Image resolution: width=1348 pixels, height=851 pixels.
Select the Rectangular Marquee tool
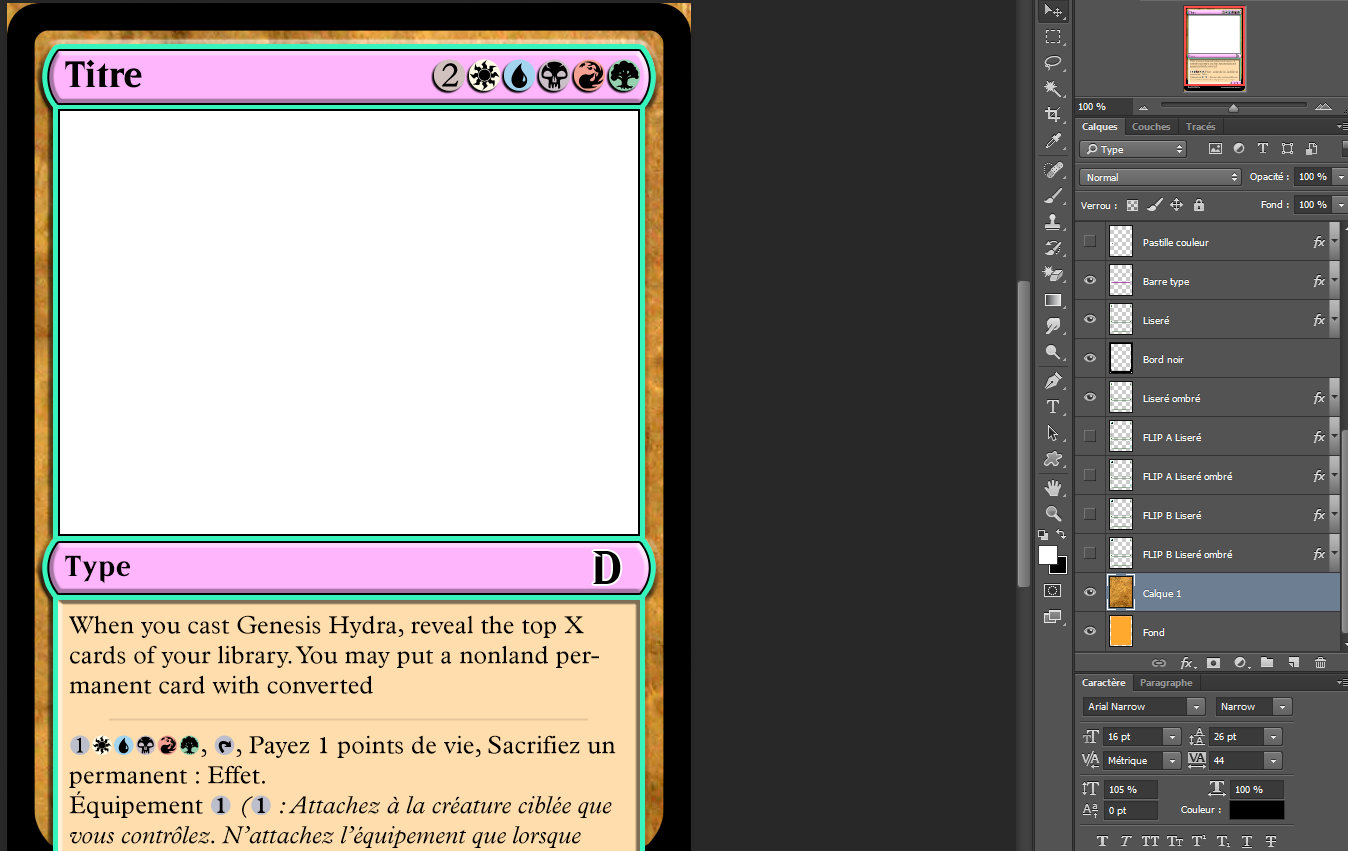pyautogui.click(x=1053, y=37)
